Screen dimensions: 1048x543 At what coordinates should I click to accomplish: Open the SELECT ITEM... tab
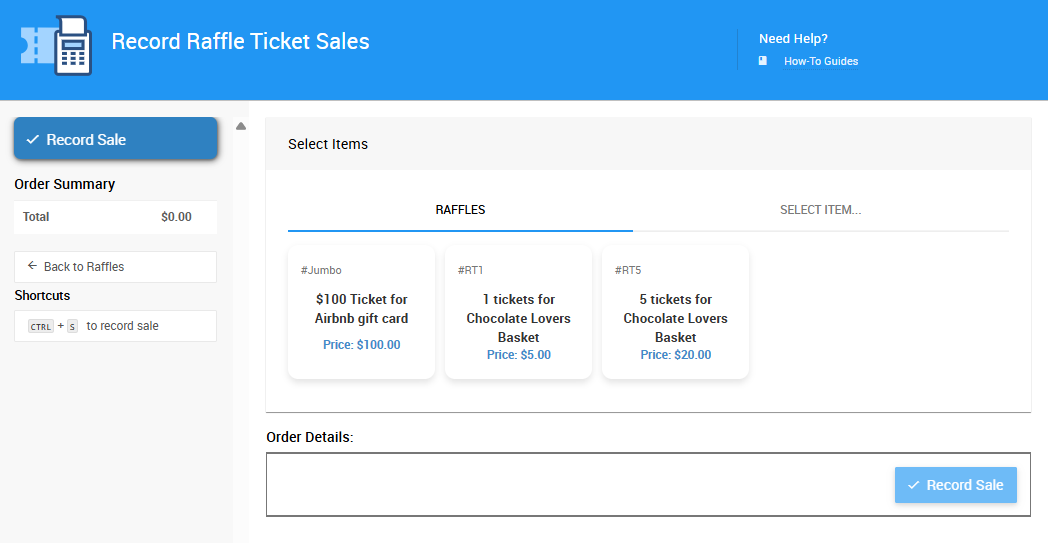pos(820,210)
